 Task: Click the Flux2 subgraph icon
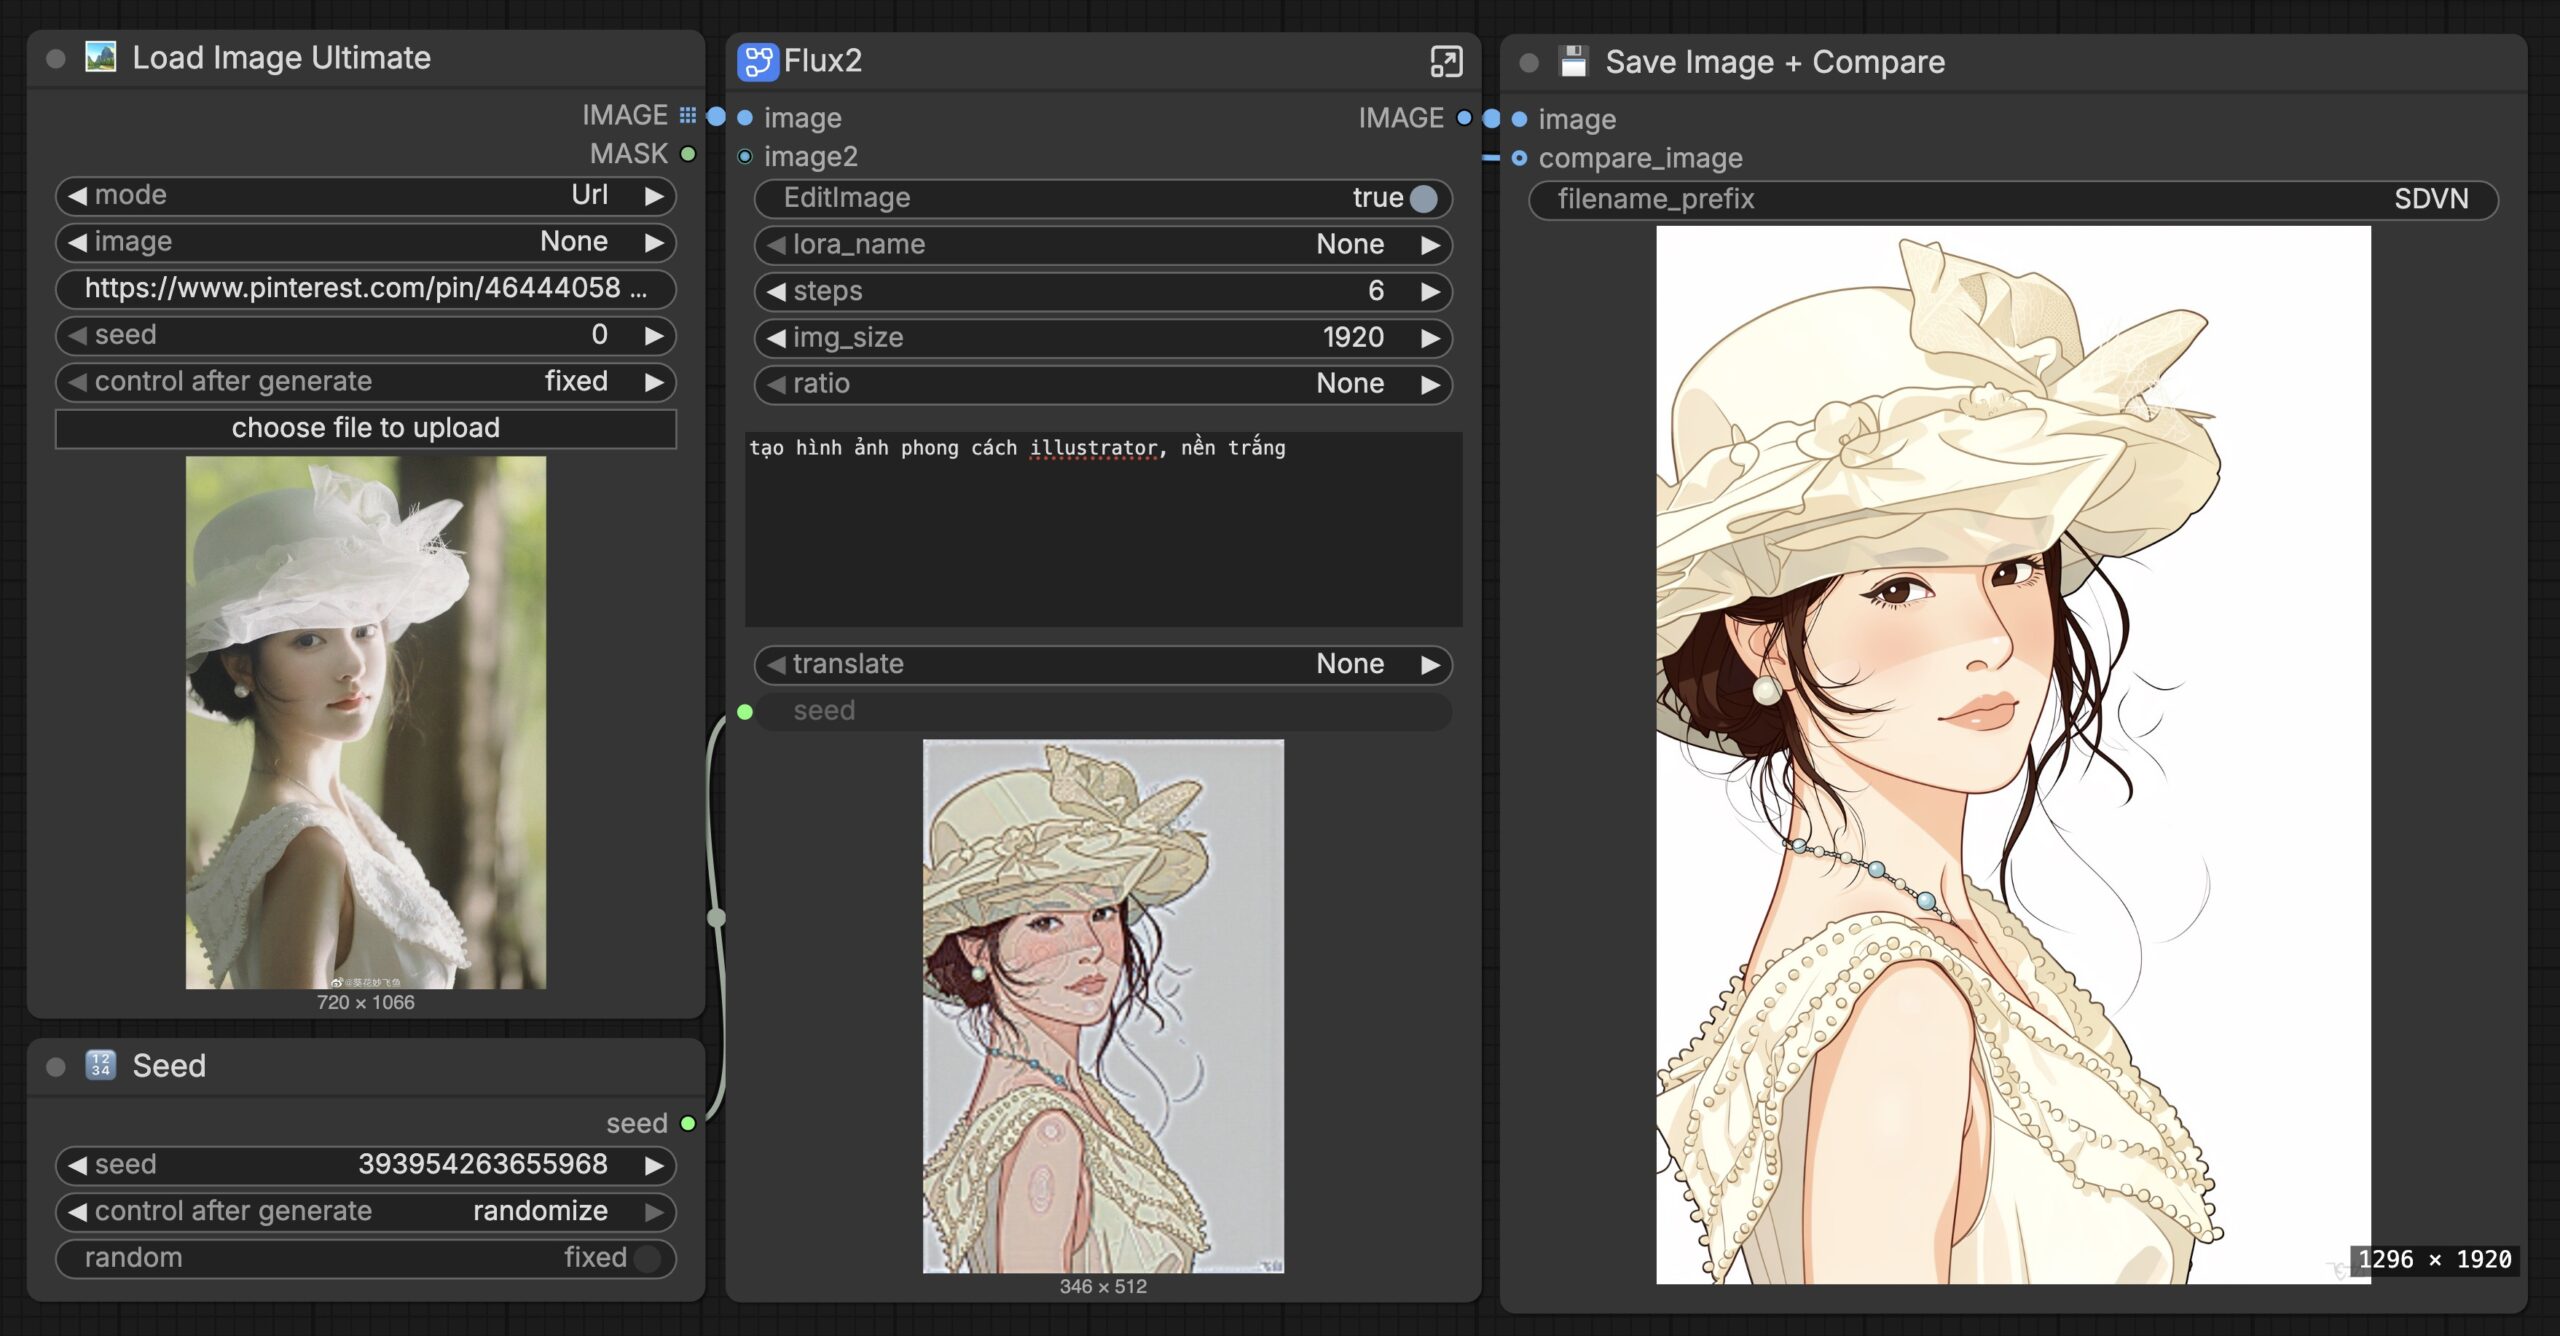tap(757, 61)
